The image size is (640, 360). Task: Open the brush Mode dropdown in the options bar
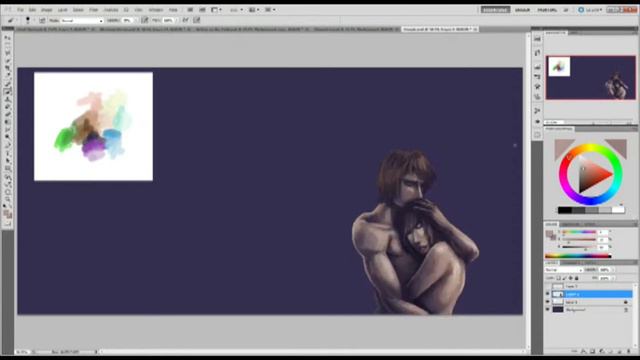pyautogui.click(x=82, y=20)
